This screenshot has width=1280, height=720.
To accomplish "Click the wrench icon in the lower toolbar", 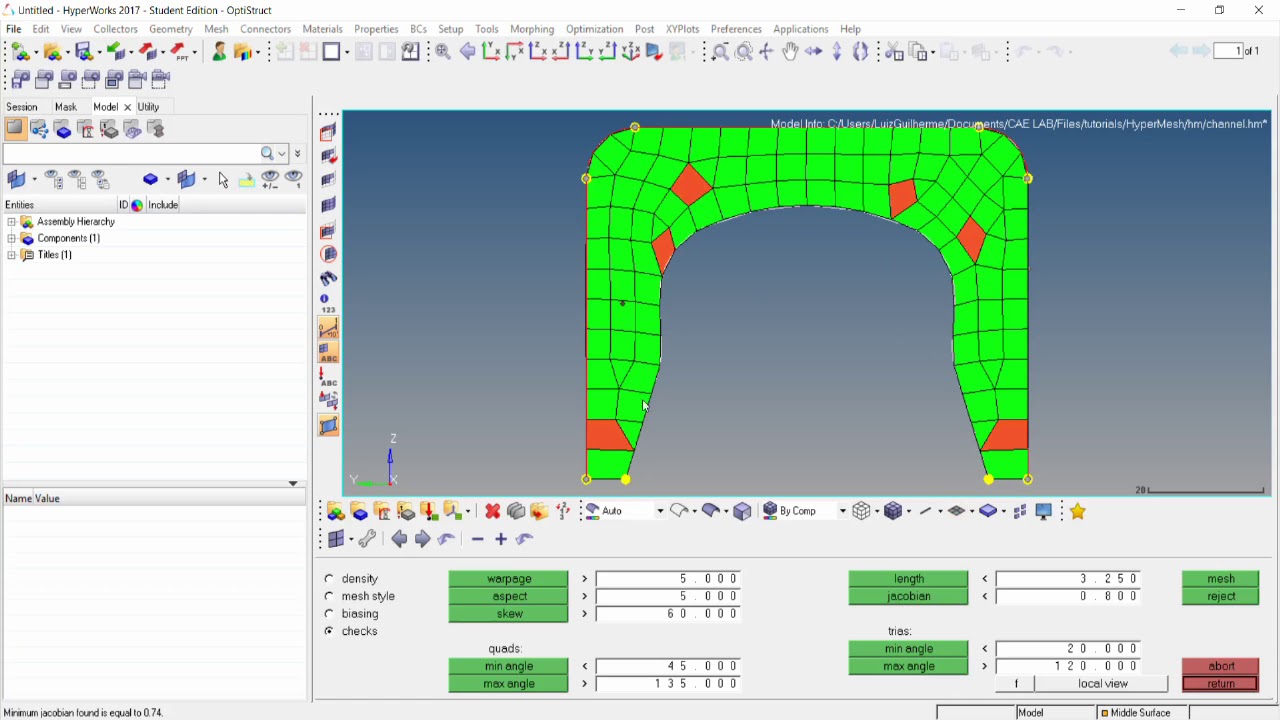I will point(367,539).
